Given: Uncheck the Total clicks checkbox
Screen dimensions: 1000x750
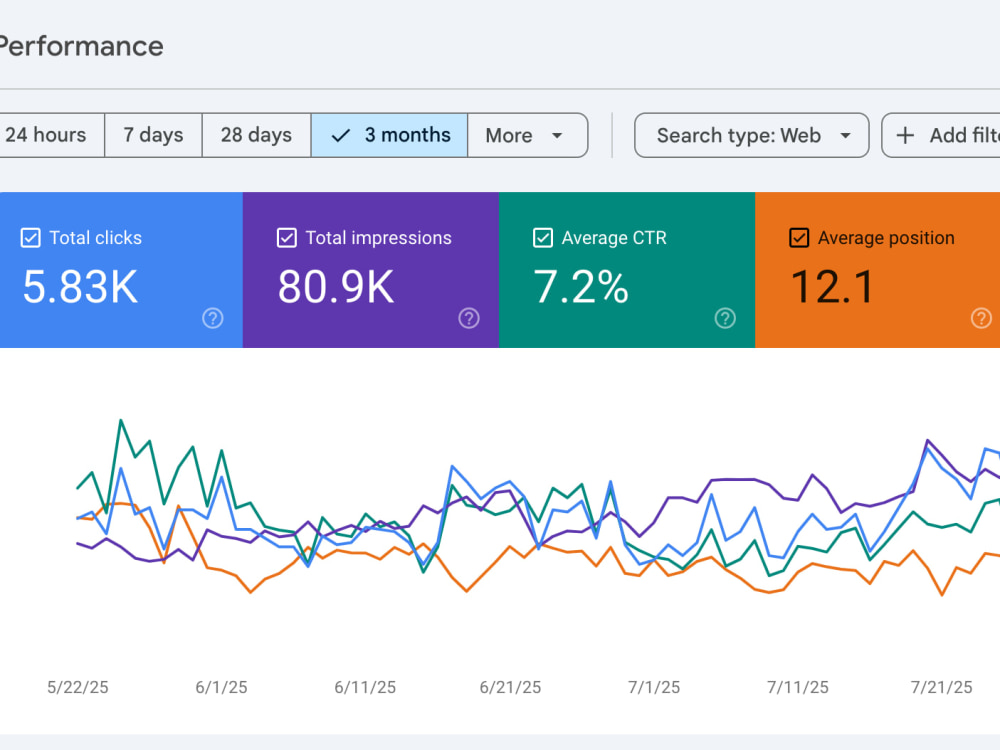Looking at the screenshot, I should 31,238.
